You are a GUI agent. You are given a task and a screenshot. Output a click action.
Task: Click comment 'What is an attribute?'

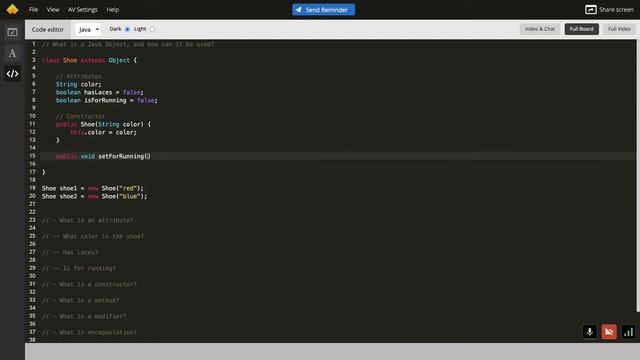click(87, 220)
